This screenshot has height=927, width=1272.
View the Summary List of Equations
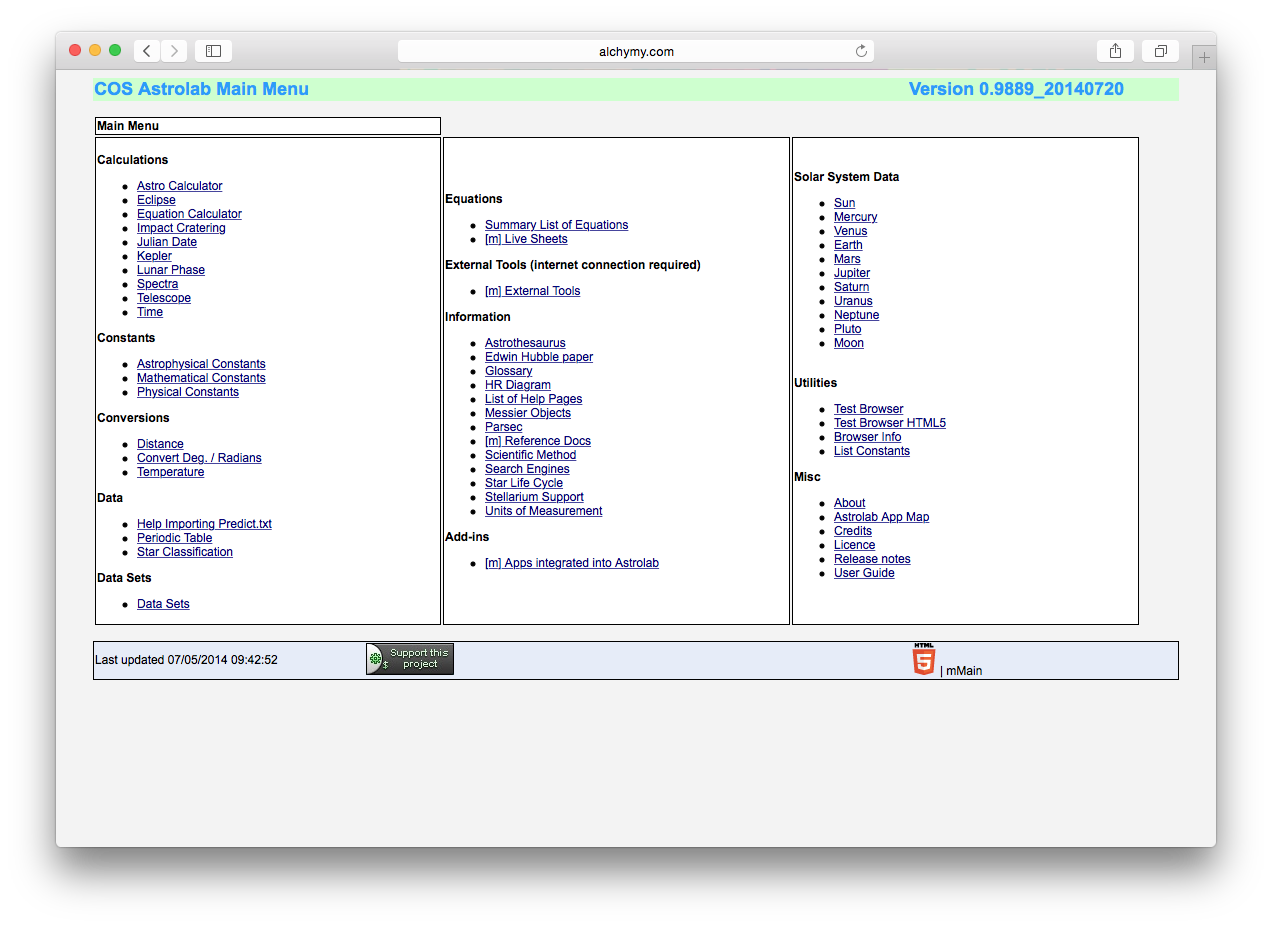click(x=556, y=224)
